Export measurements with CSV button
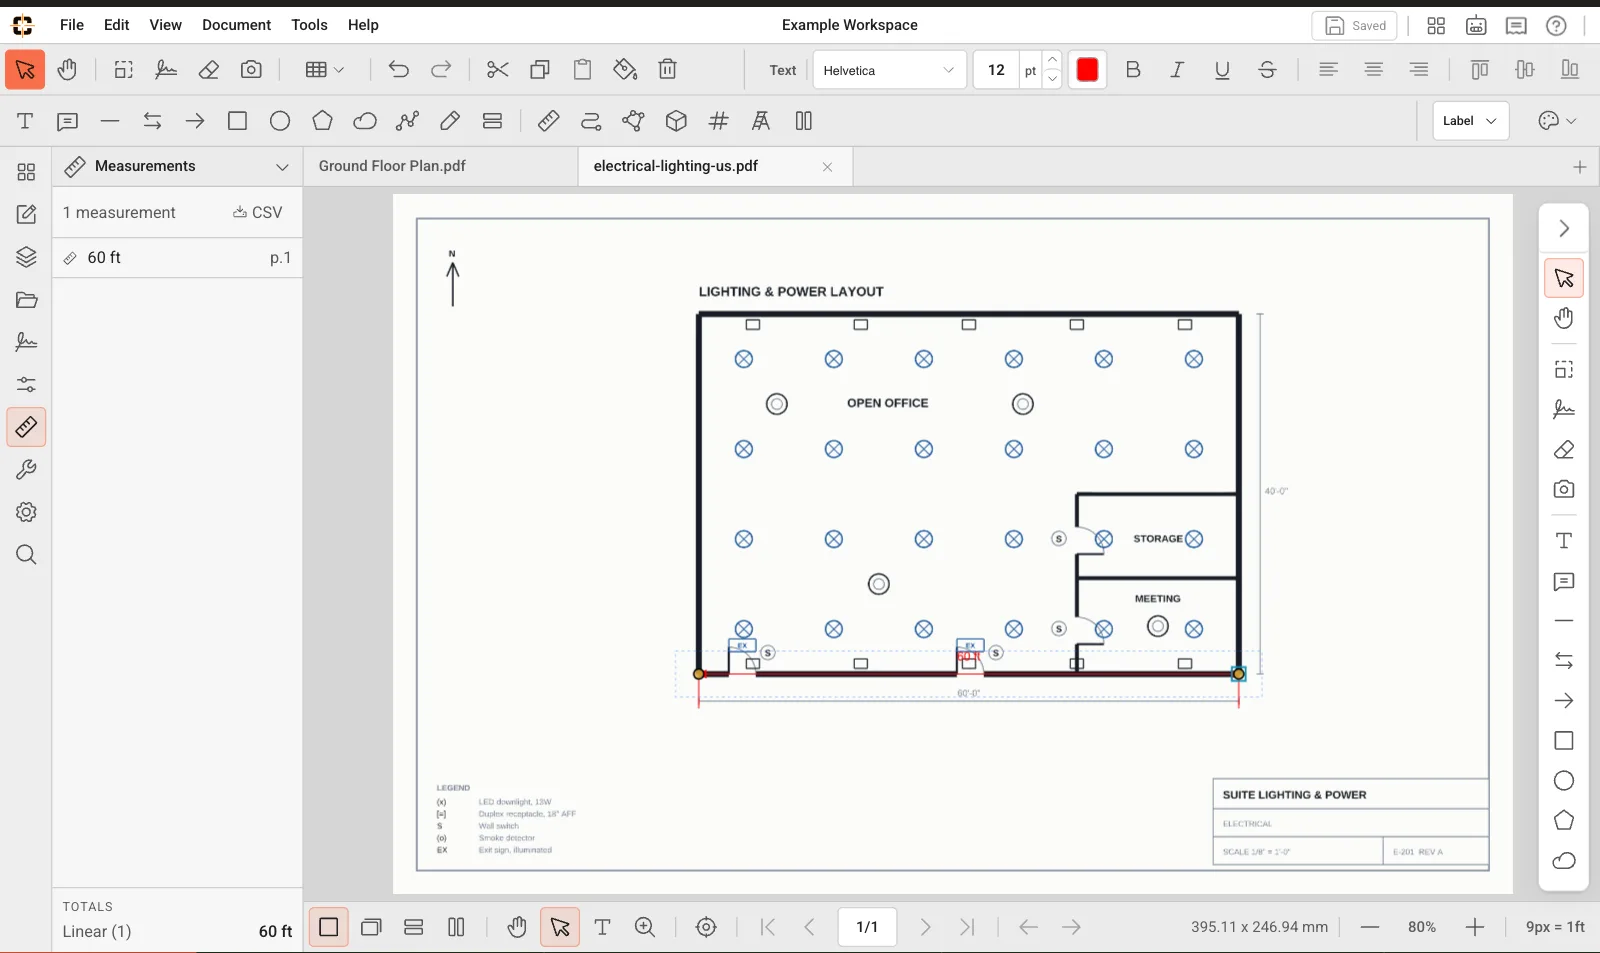 pyautogui.click(x=258, y=212)
